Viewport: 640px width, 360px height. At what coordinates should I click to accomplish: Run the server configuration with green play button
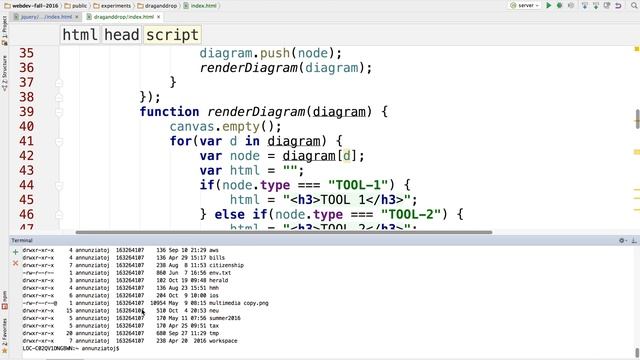click(x=549, y=5)
